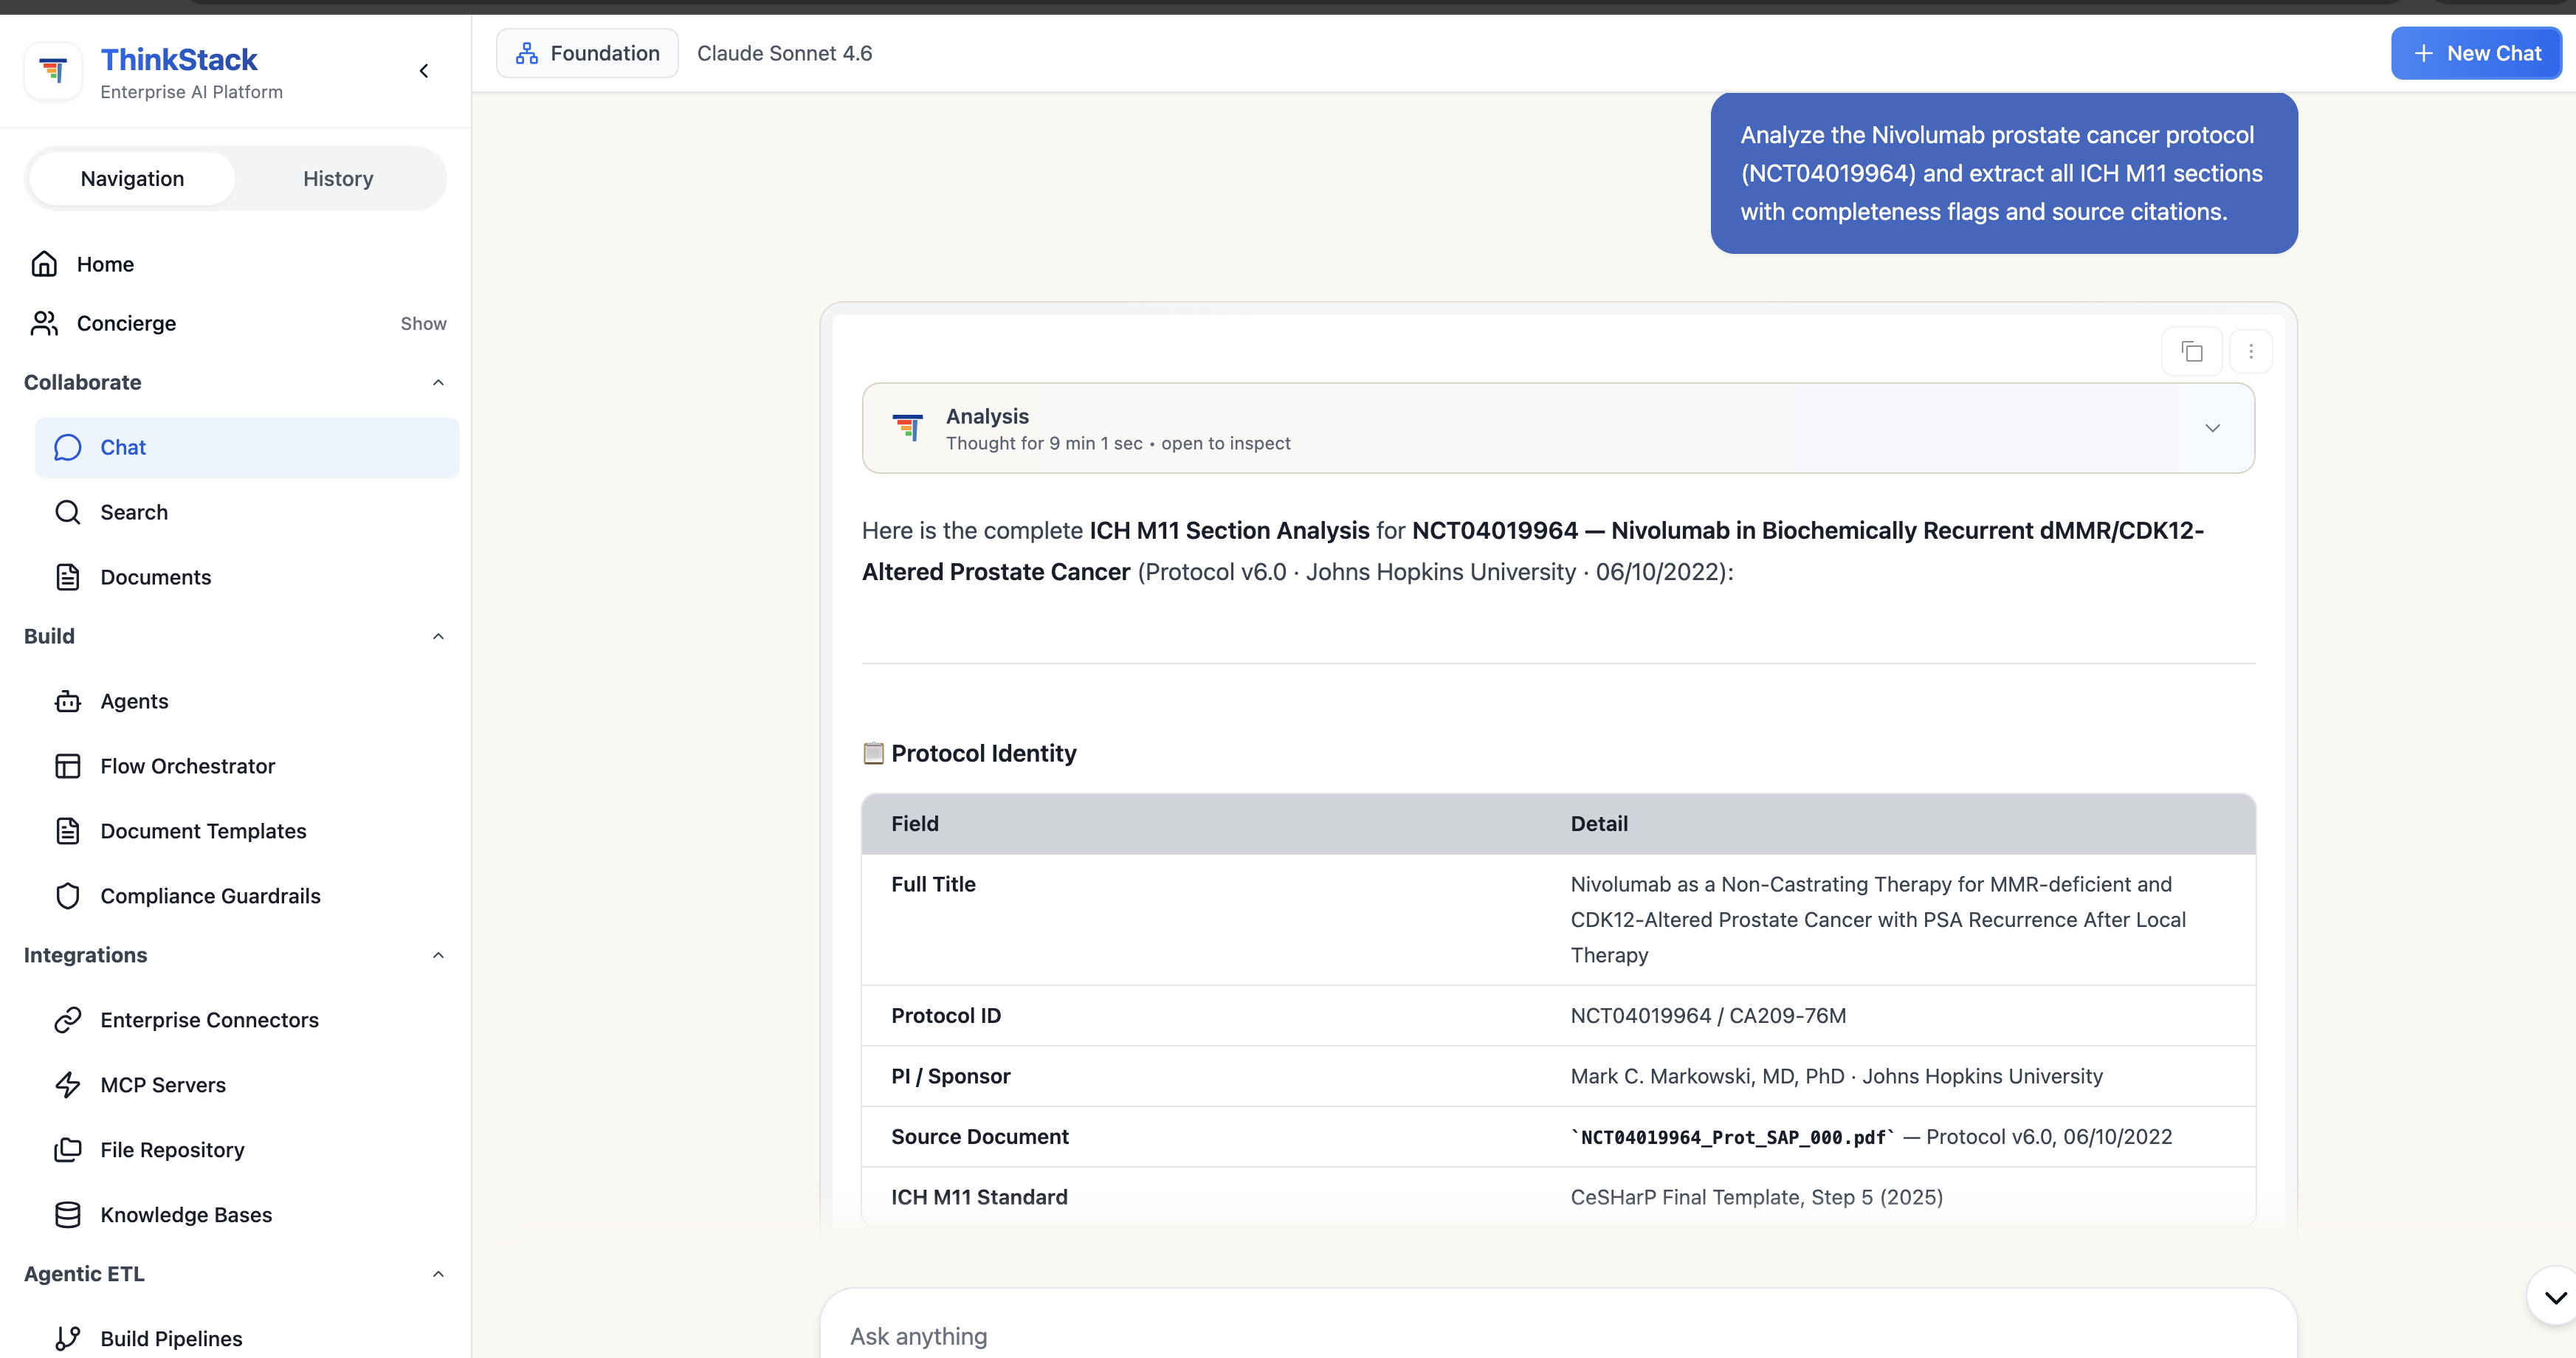Switch to the History tab
The width and height of the screenshot is (2576, 1358).
point(338,179)
